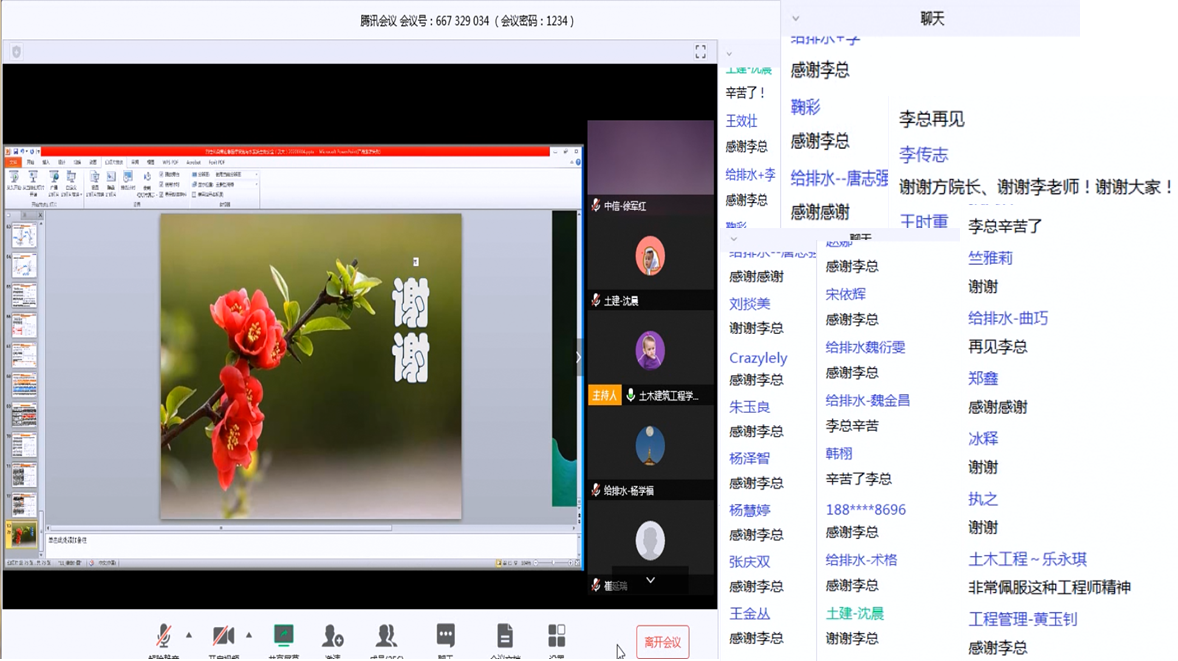This screenshot has height=661, width=1178.
Task: Turn on the video camera
Action: pos(223,636)
